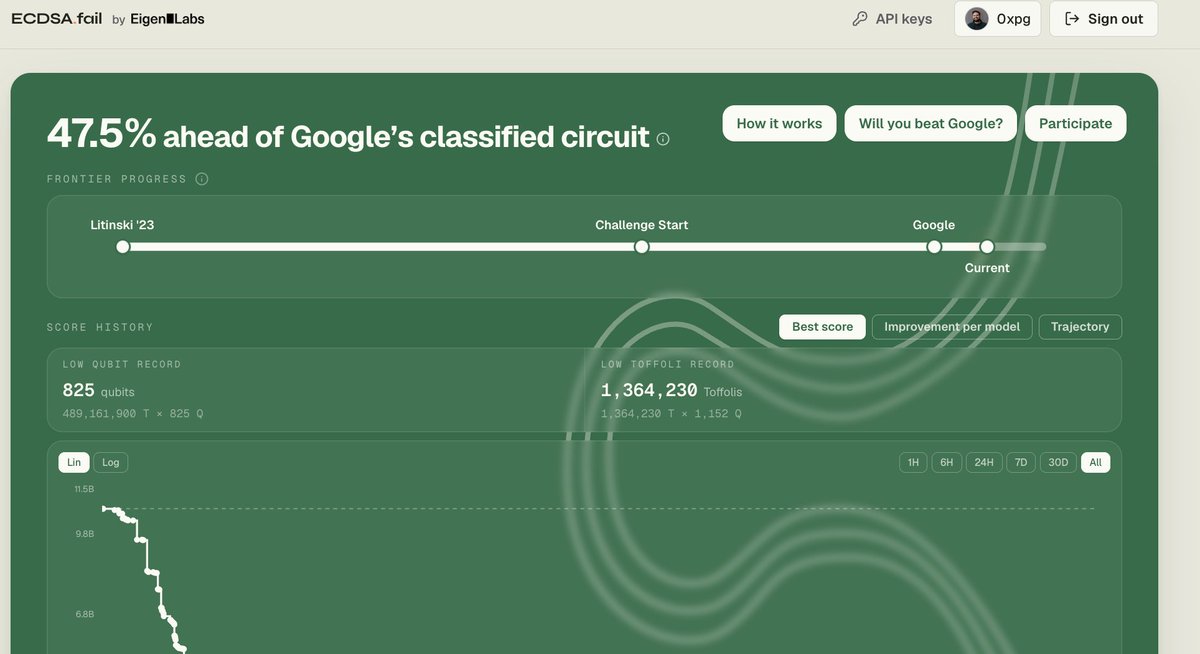1200x654 pixels.
Task: Click the 47.5% ahead headline
Action: pos(348,135)
